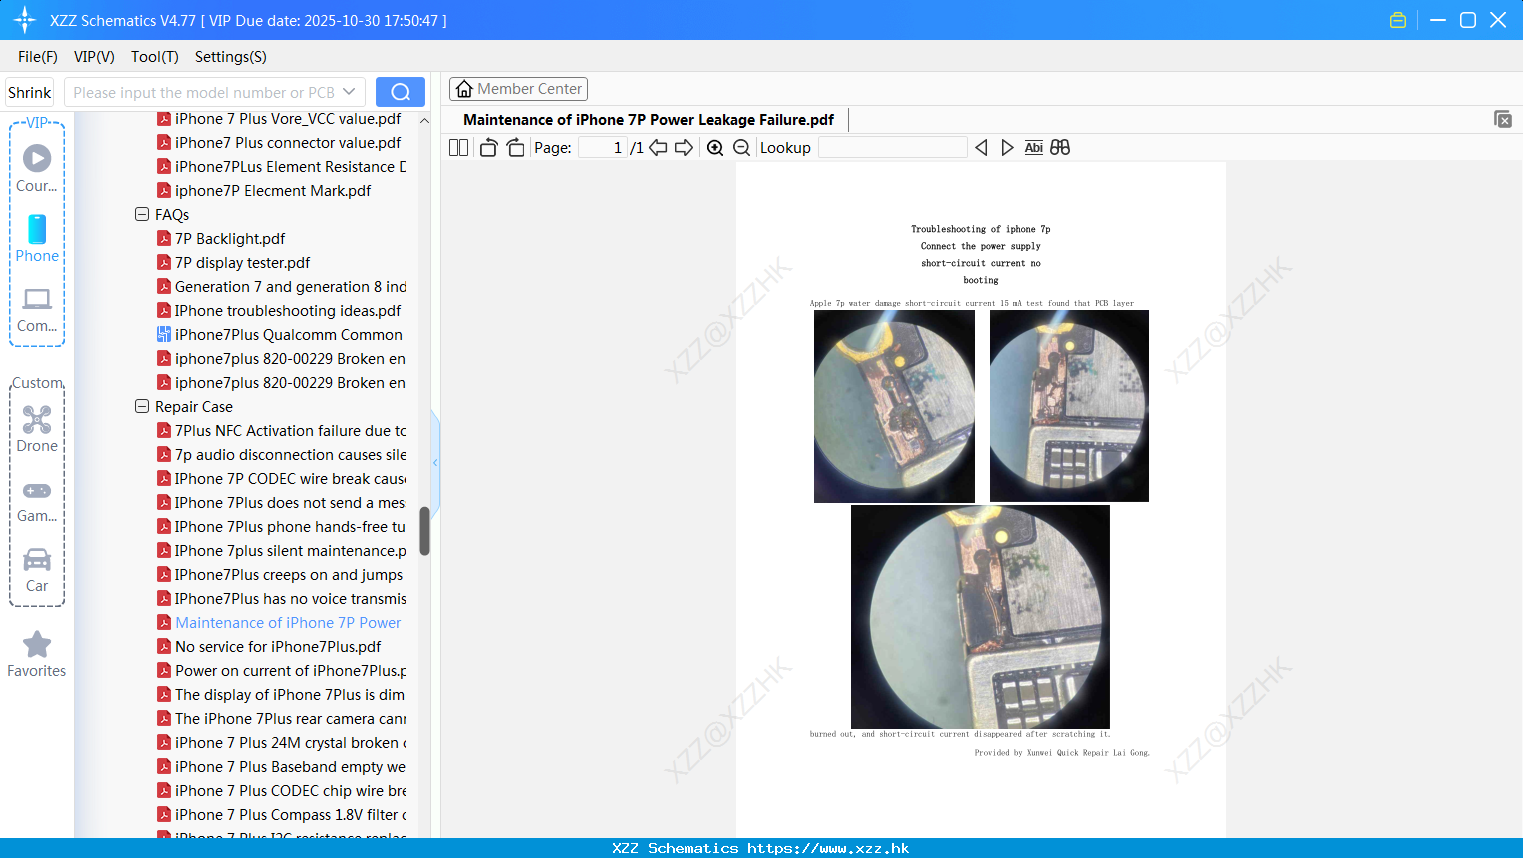Open the Game console category

point(37,501)
